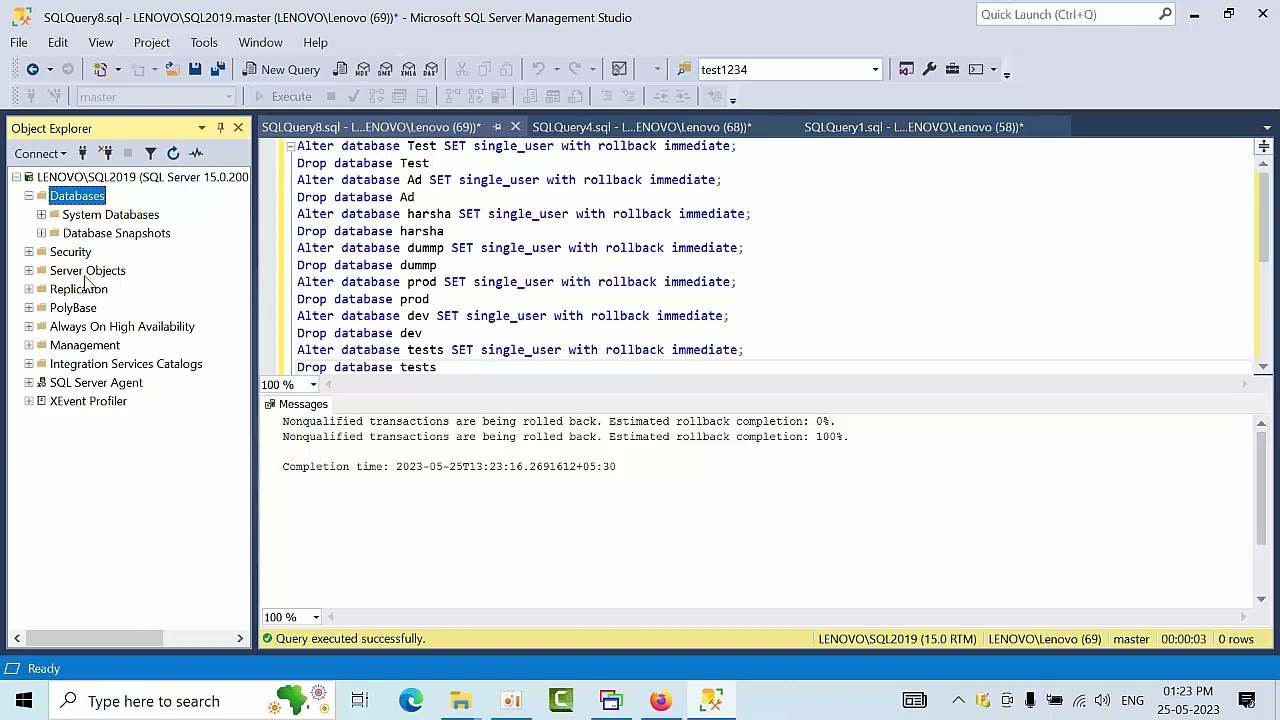Open file using the folder icon
The width and height of the screenshot is (1280, 720).
coord(172,69)
